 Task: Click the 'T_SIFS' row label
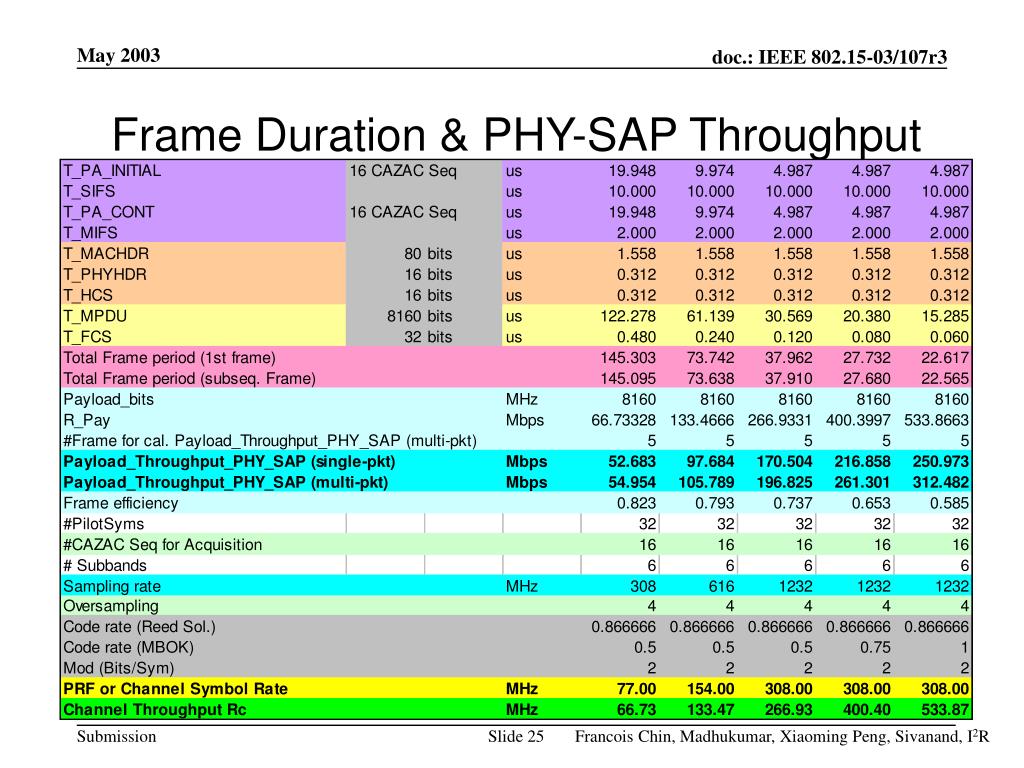[89, 192]
